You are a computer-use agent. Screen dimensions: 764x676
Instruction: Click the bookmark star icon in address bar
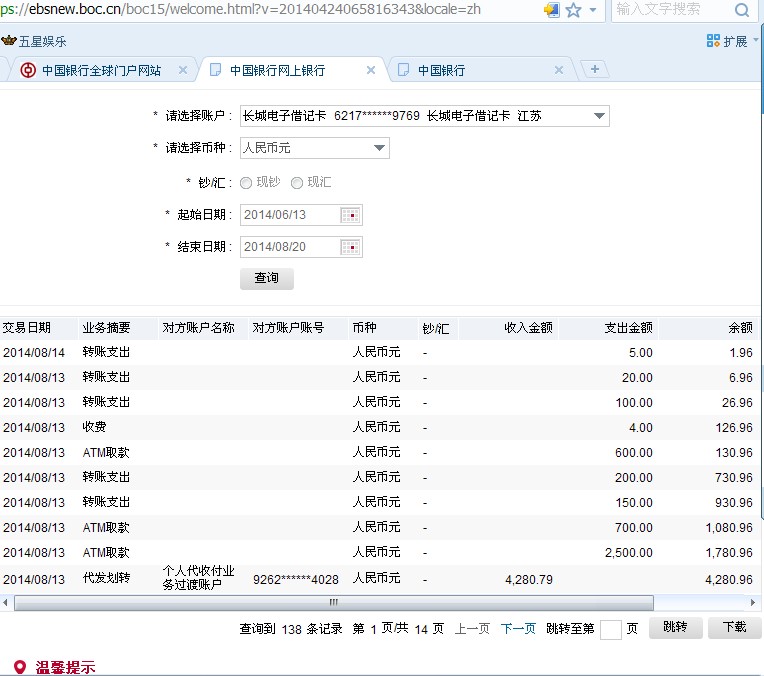pos(573,10)
